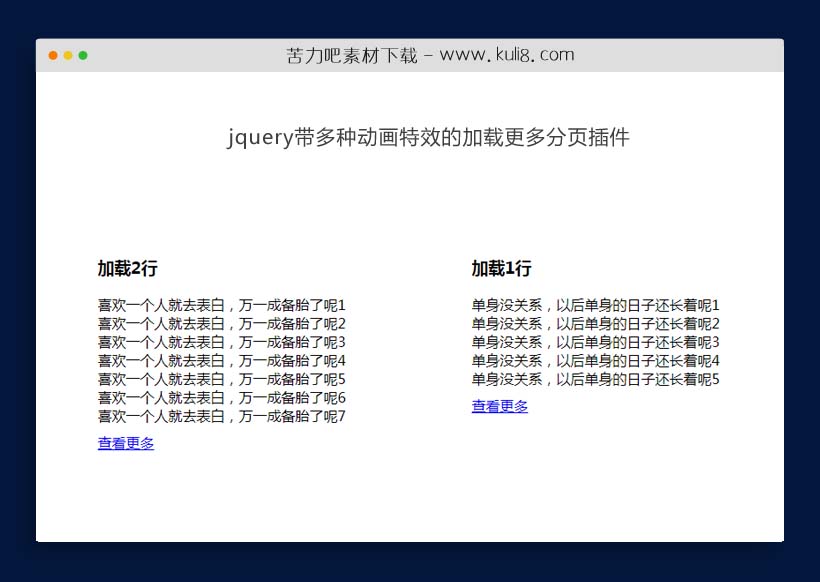Image resolution: width=820 pixels, height=582 pixels.
Task: Click the 查看更多 link under 加载1行
Action: pos(499,406)
